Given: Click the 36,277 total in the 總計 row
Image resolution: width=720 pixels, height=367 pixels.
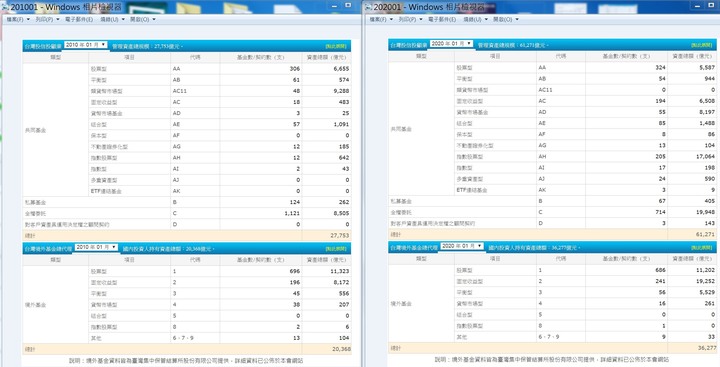Looking at the screenshot, I should pos(706,349).
